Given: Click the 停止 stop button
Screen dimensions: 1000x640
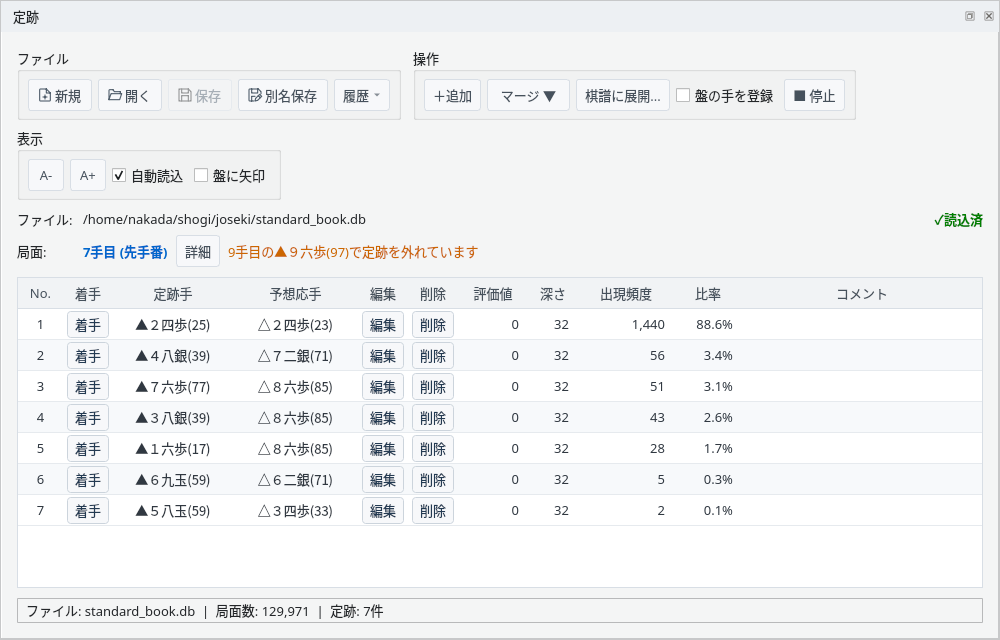Looking at the screenshot, I should pyautogui.click(x=814, y=96).
